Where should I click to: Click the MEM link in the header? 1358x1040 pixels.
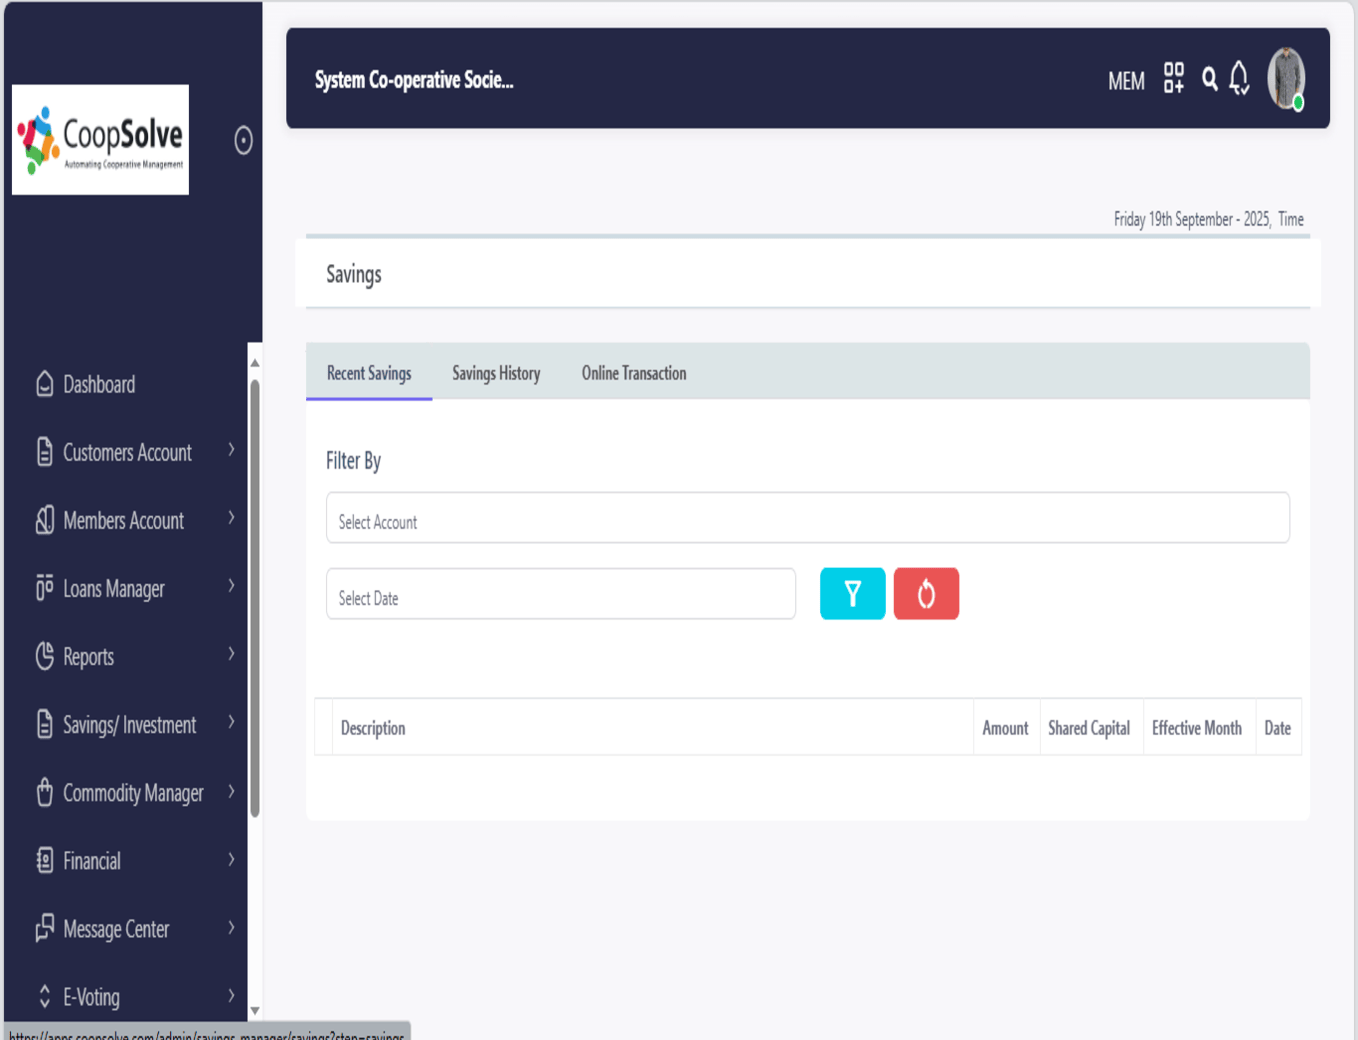point(1126,81)
